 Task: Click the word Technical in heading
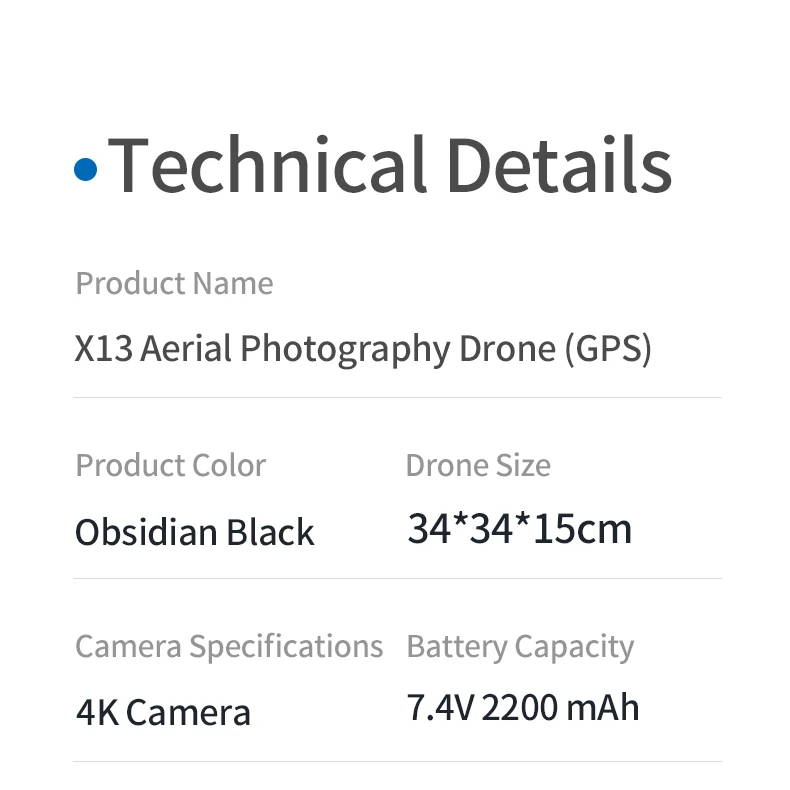click(x=268, y=165)
